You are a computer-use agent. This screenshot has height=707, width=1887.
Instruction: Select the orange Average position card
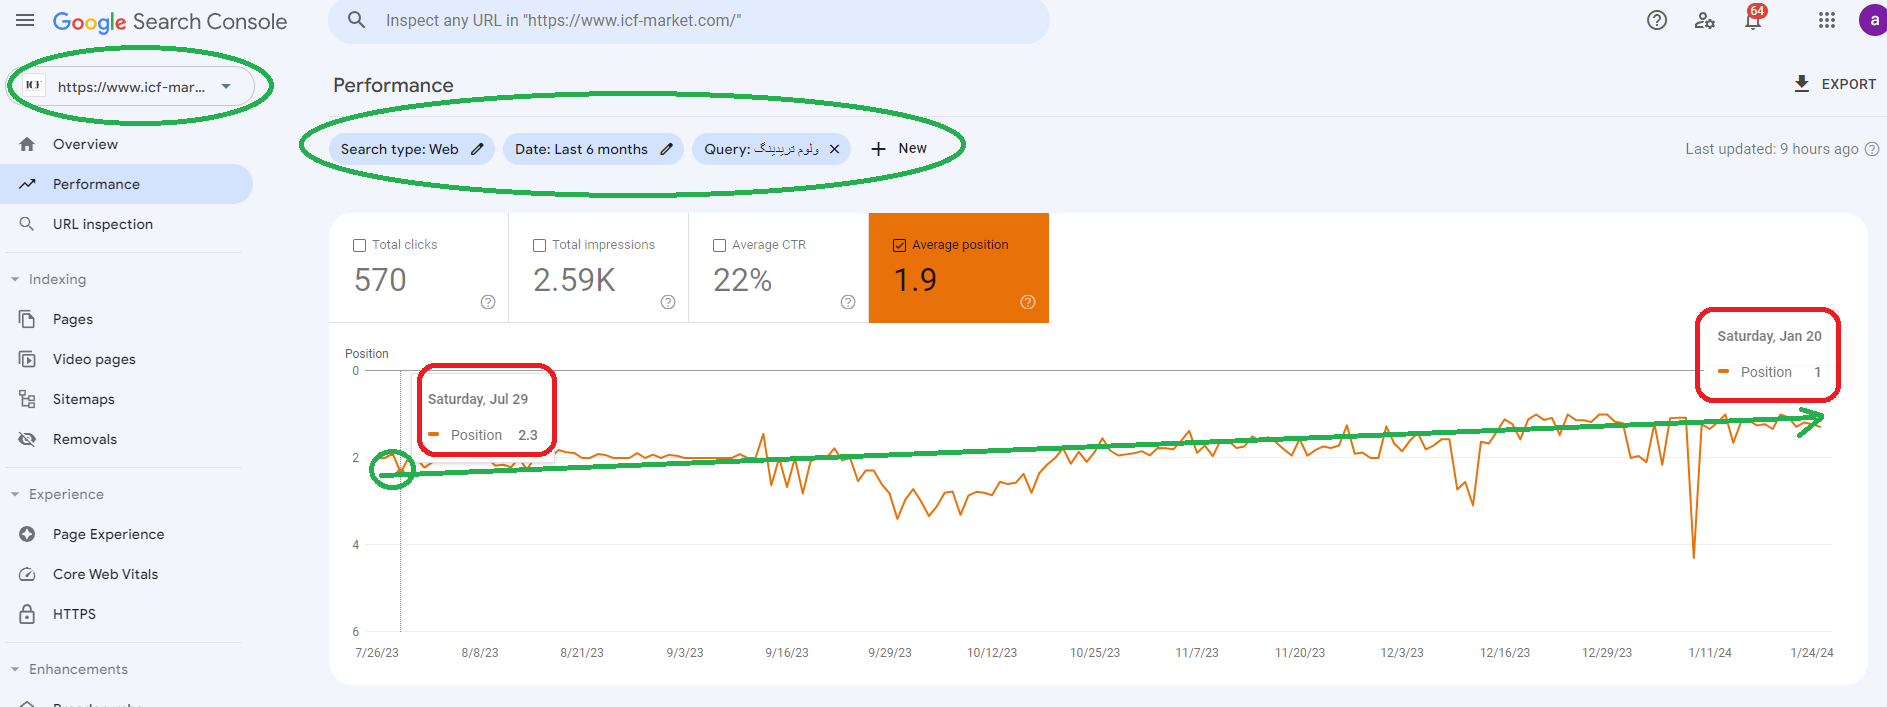[x=958, y=268]
